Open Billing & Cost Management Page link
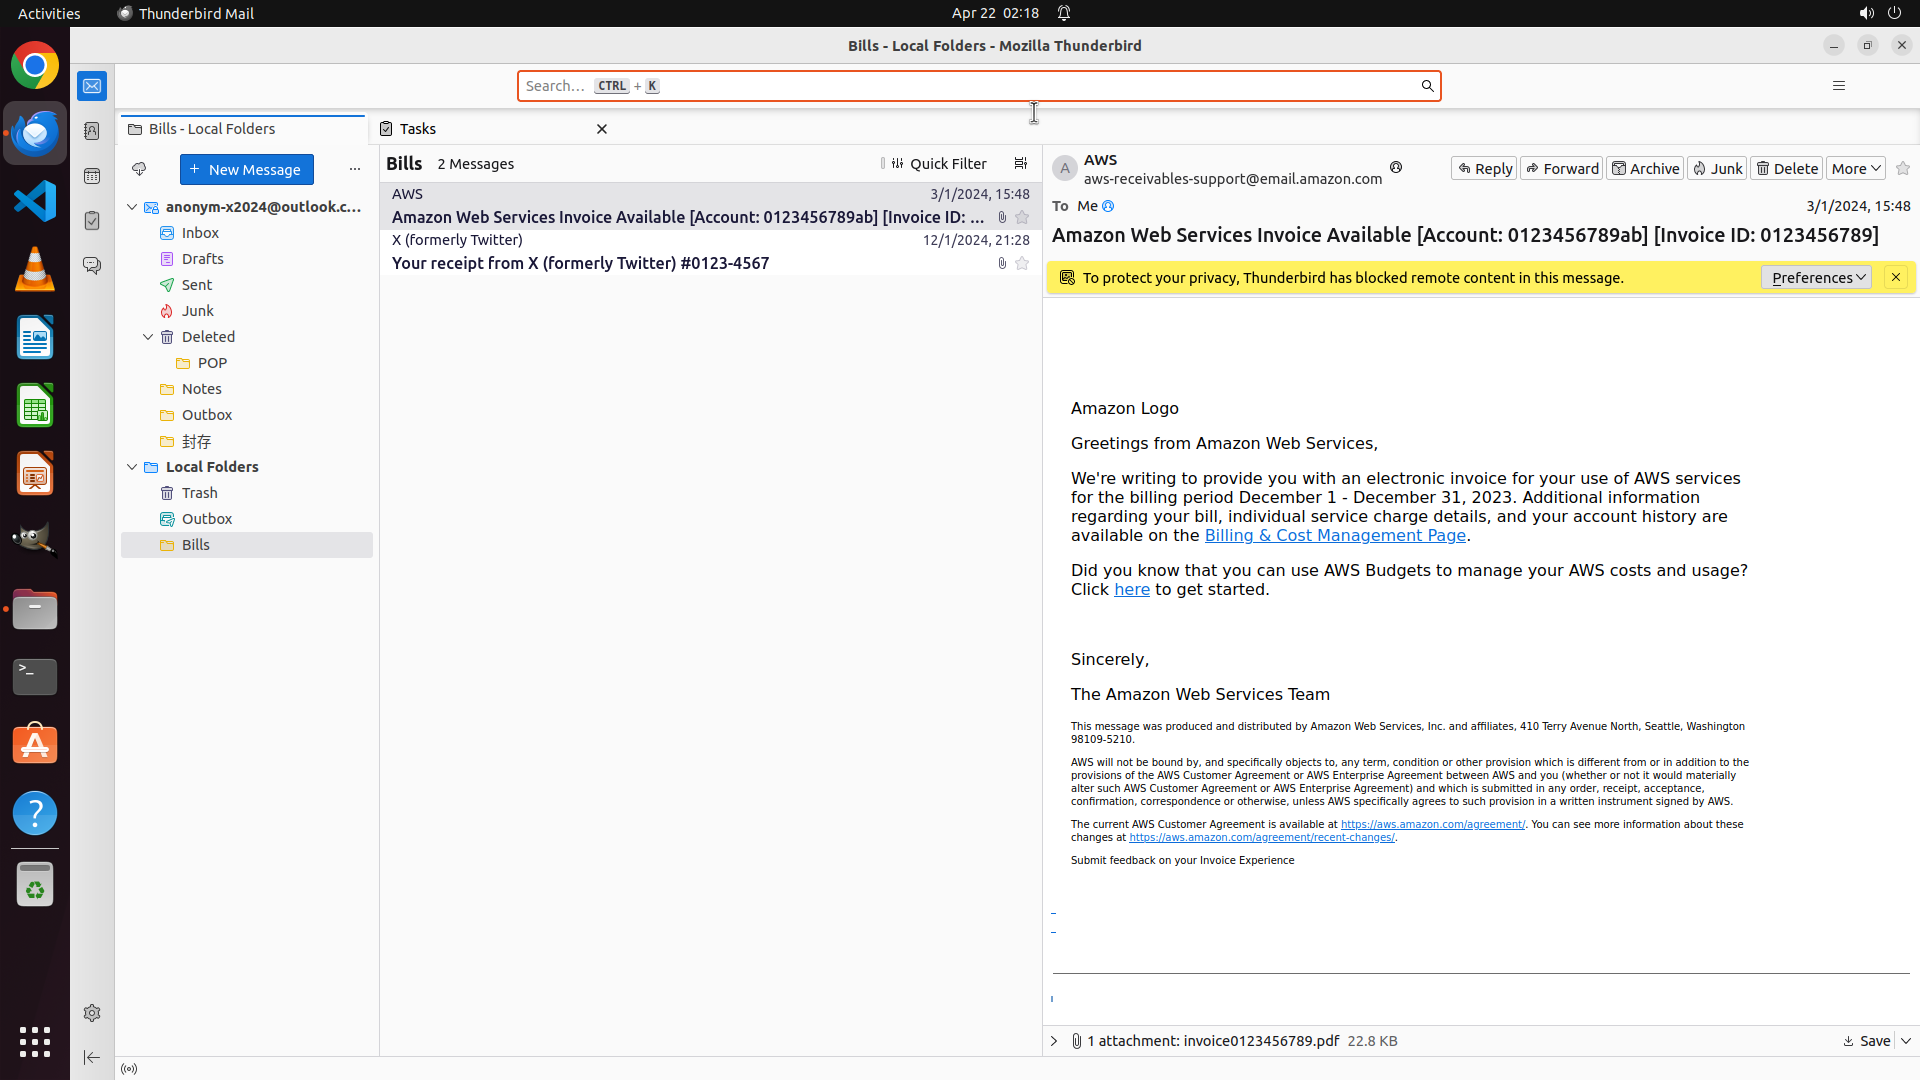This screenshot has width=1920, height=1080. pyautogui.click(x=1335, y=535)
